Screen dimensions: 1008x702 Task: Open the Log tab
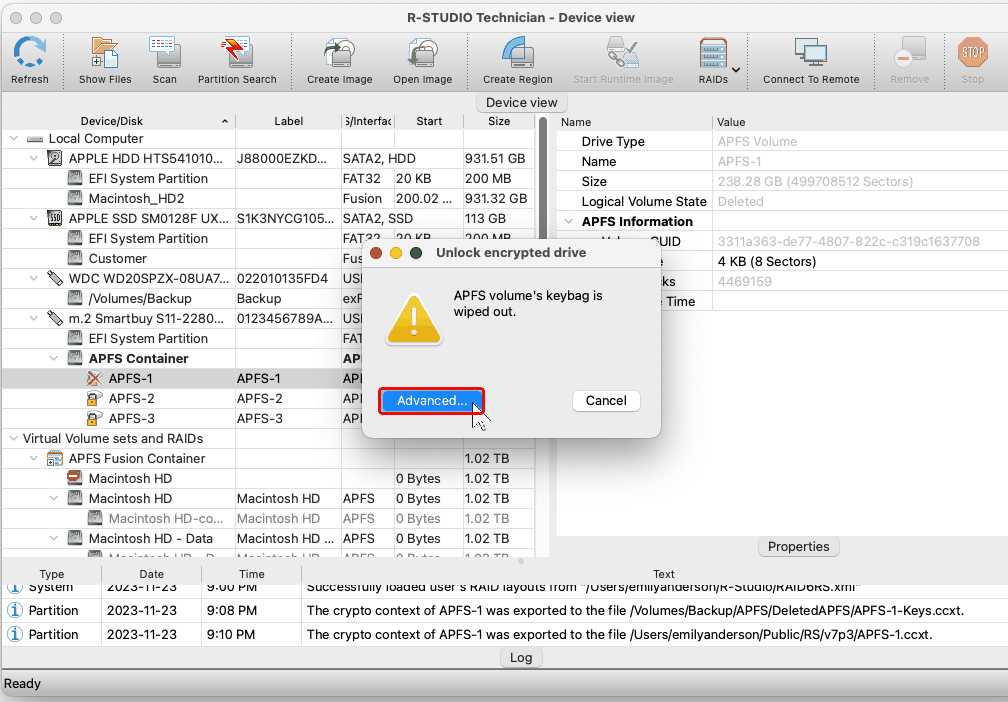click(x=521, y=658)
